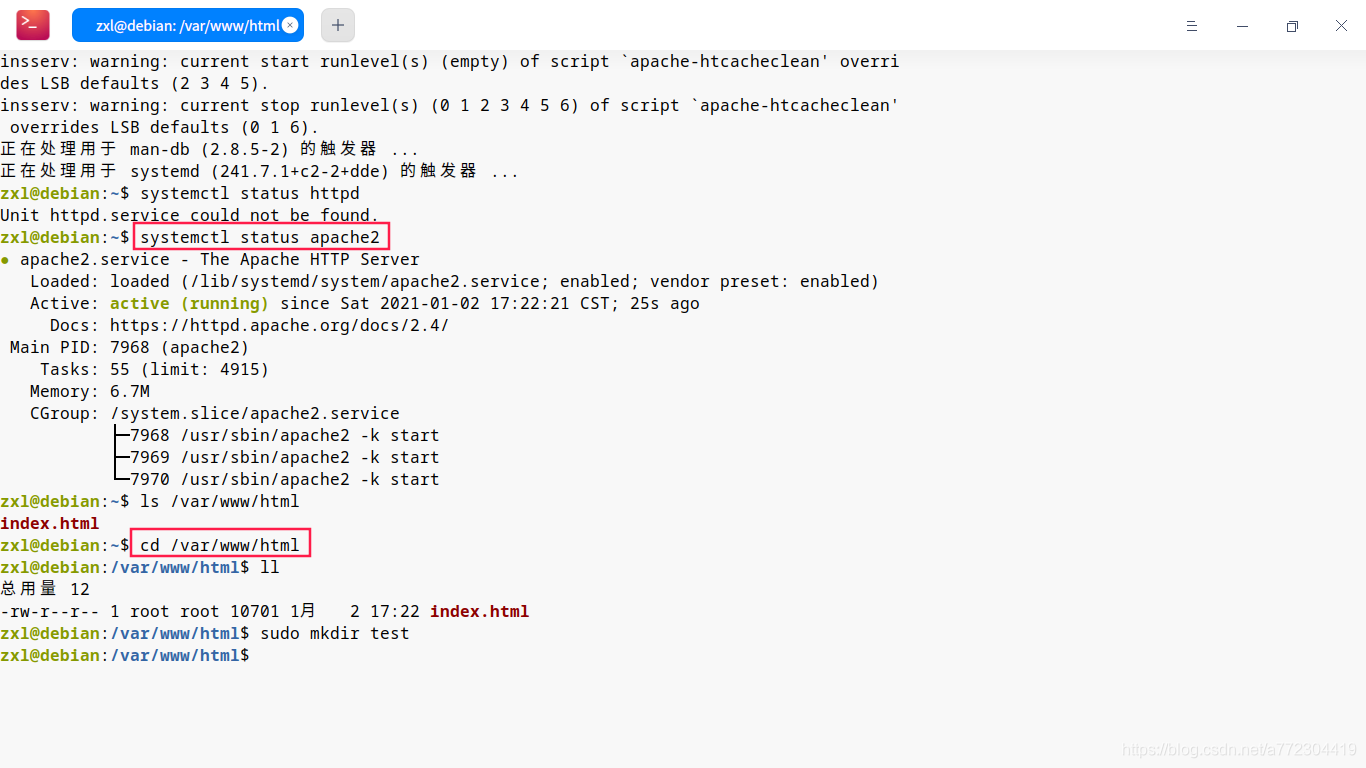The height and width of the screenshot is (768, 1366).
Task: Open a new terminal tab with the plus button
Action: click(x=337, y=25)
